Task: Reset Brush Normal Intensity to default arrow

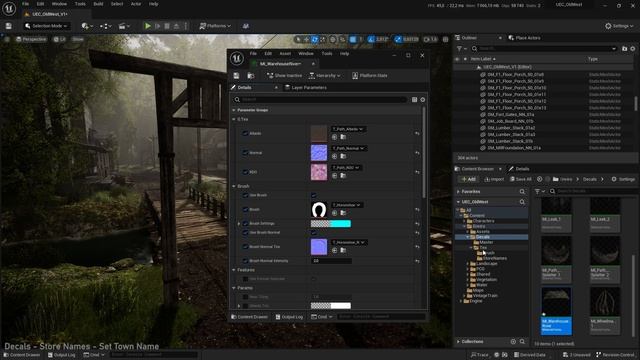Action: tap(417, 261)
